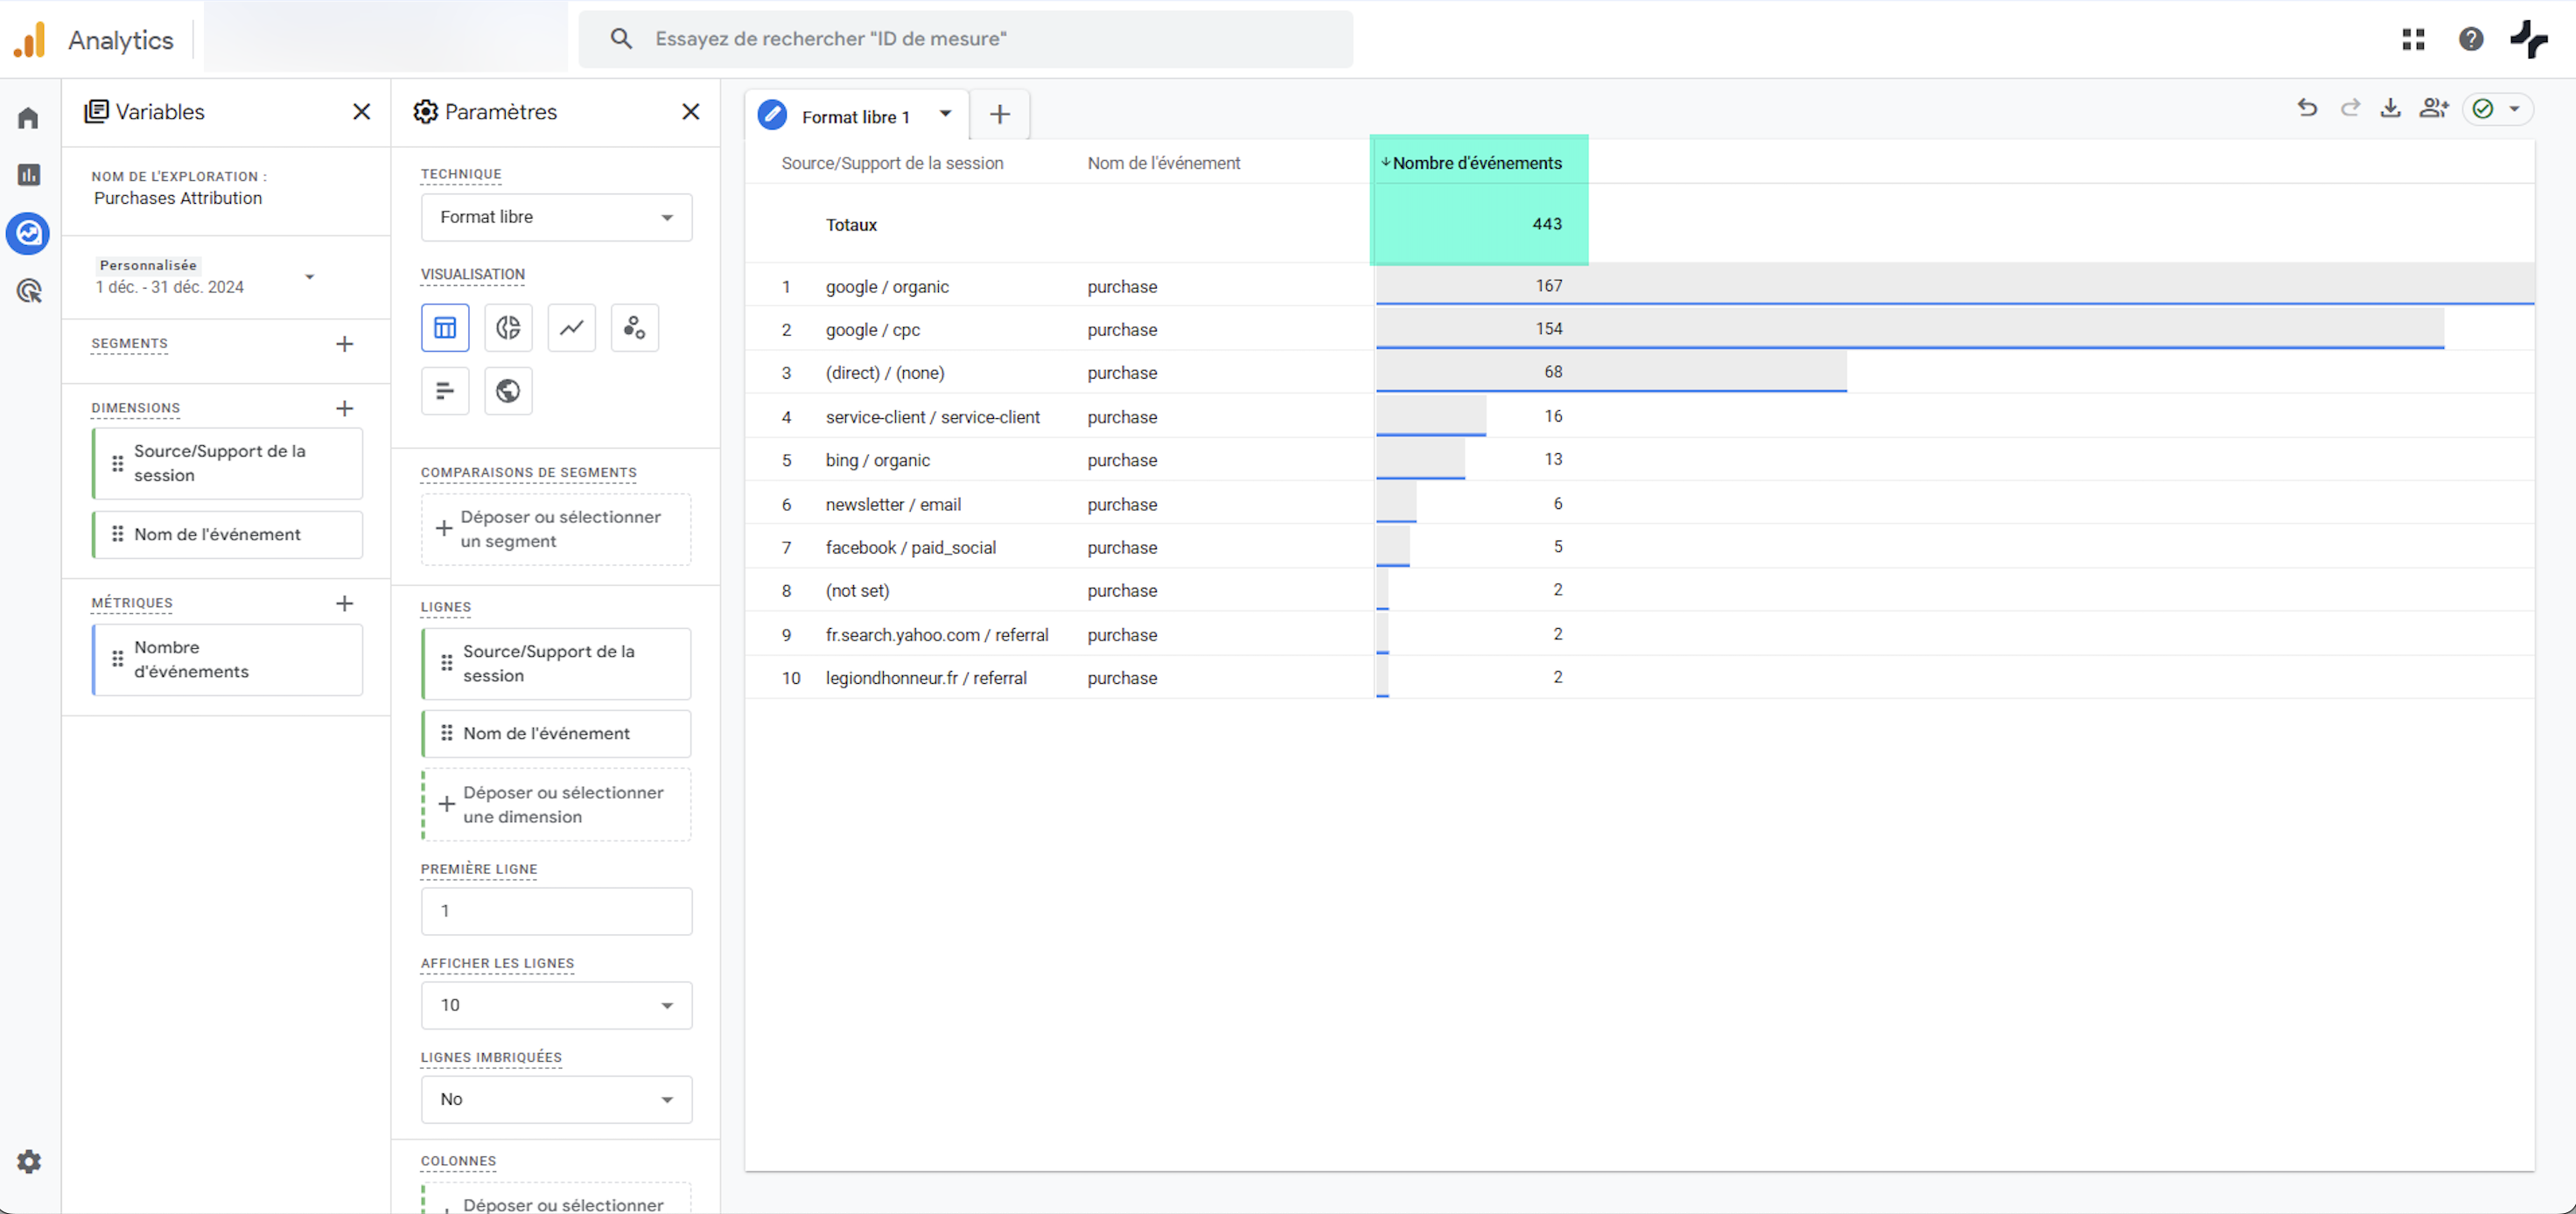Screen dimensions: 2576x1214
Task: Click the Première ligne input field
Action: click(x=556, y=911)
